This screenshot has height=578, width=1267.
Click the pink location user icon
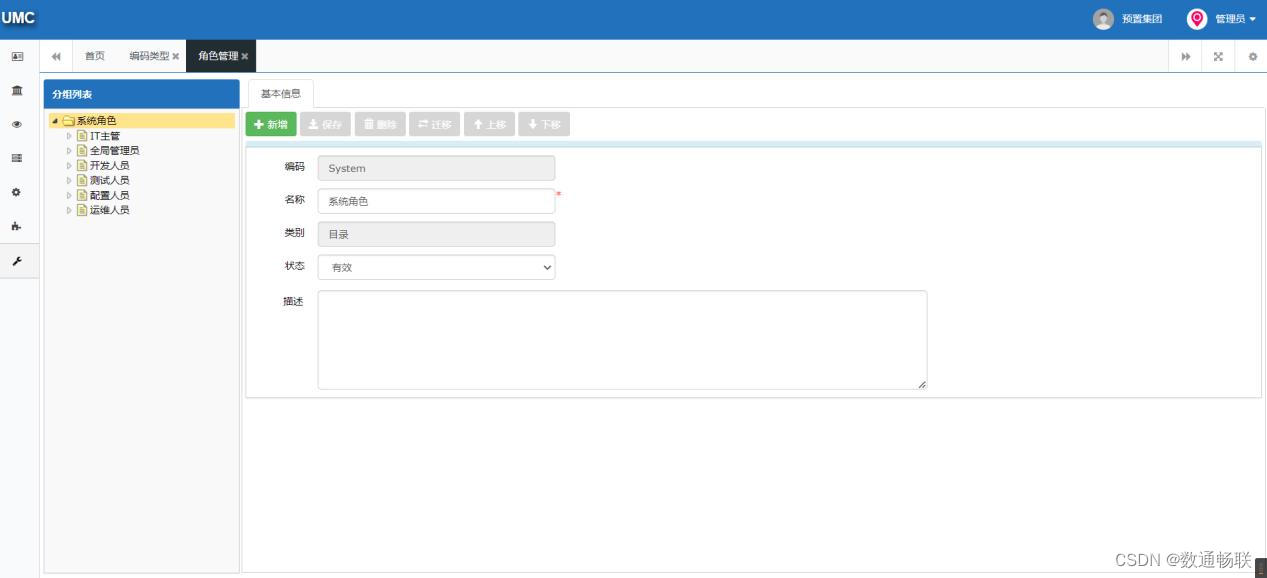(1197, 19)
